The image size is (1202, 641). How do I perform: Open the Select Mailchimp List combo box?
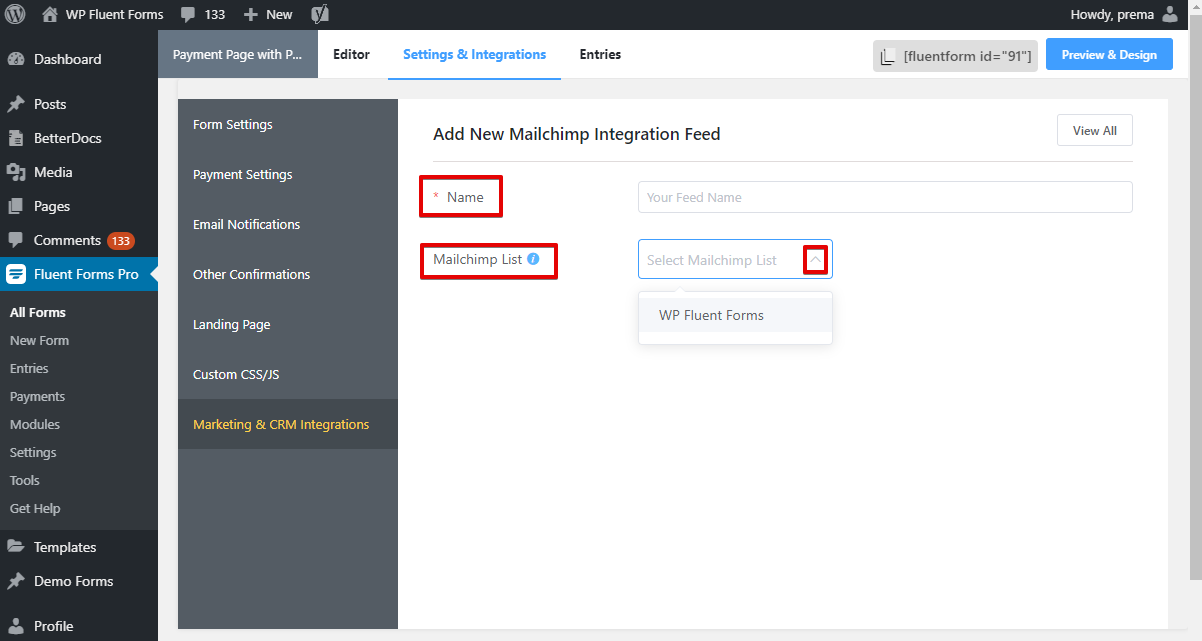tap(735, 260)
